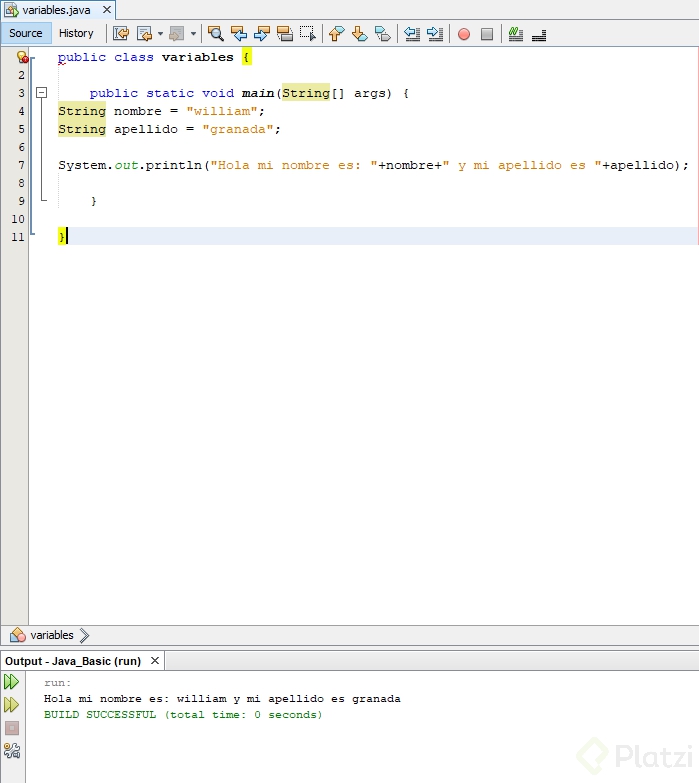This screenshot has width=699, height=783.
Task: Close the variables.java editor tab
Action: pyautogui.click(x=107, y=10)
